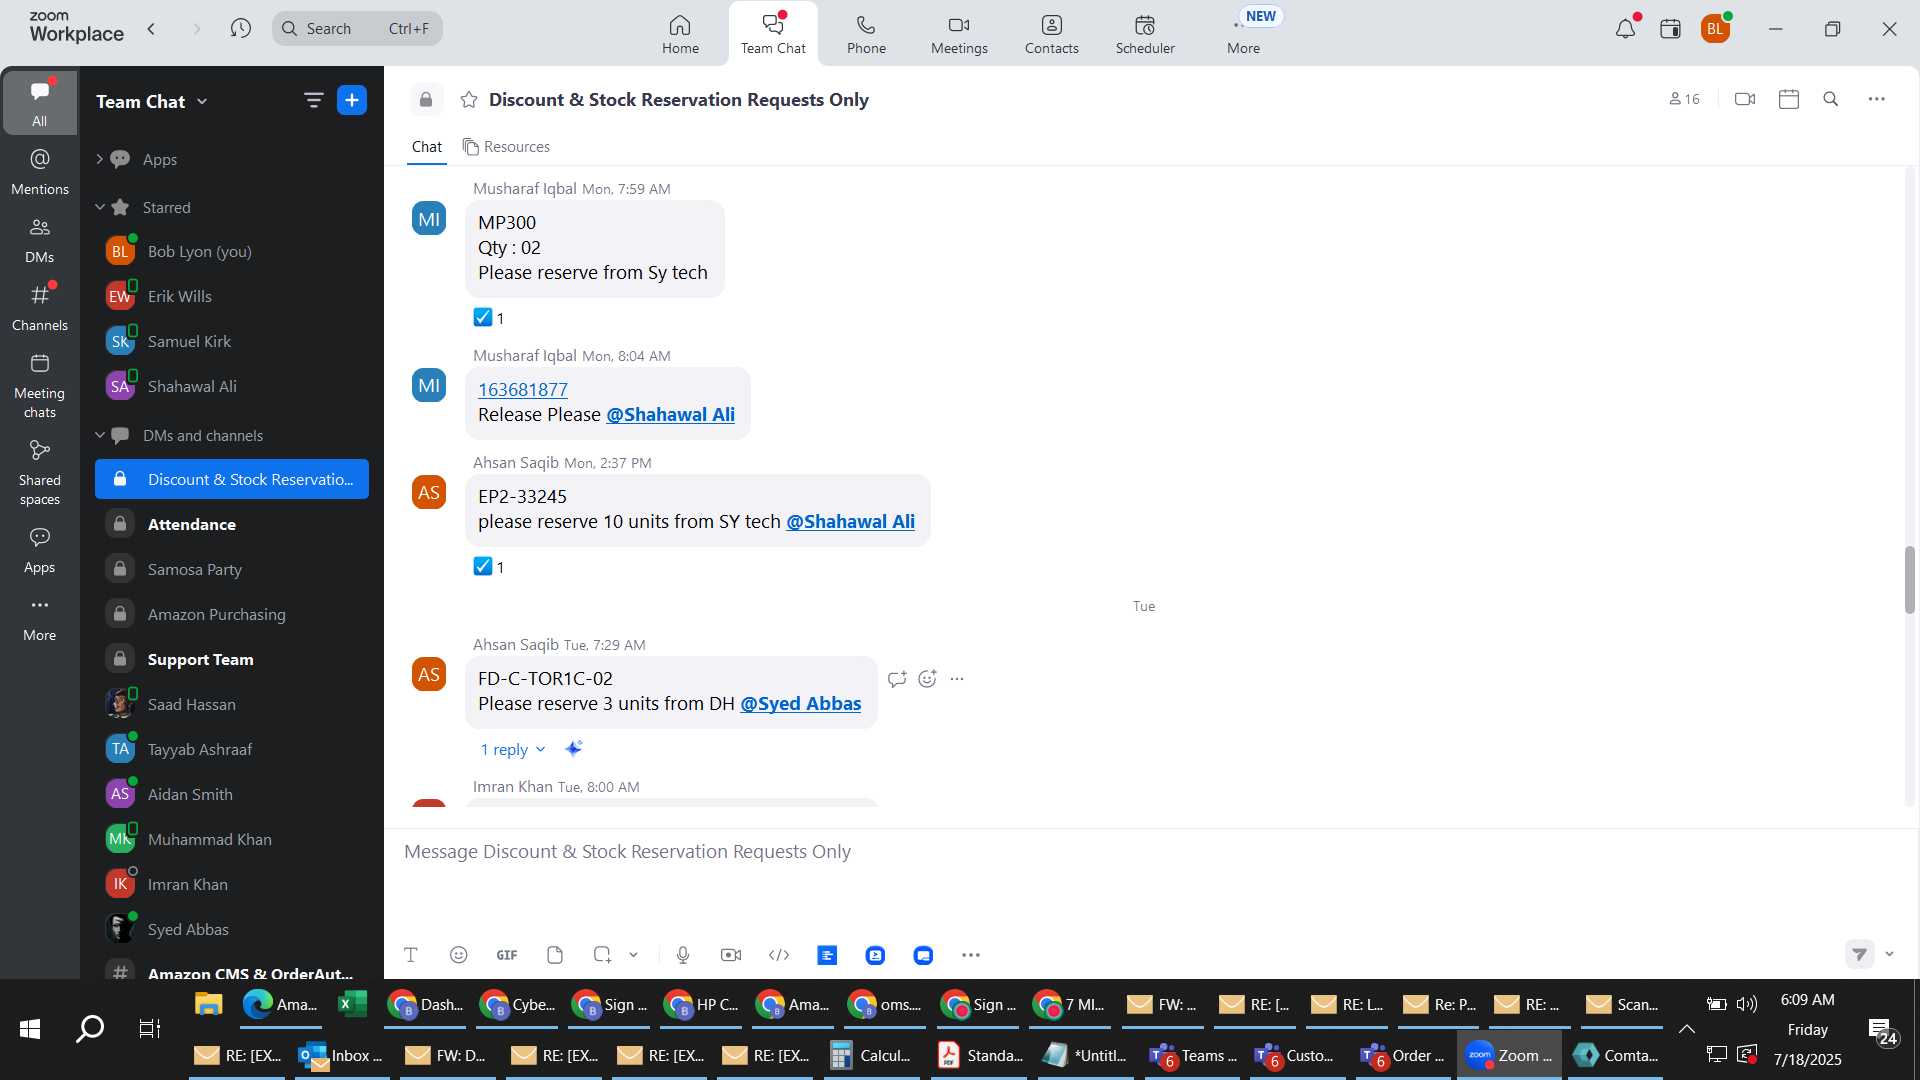Open the send options dropdown arrow

point(1890,954)
